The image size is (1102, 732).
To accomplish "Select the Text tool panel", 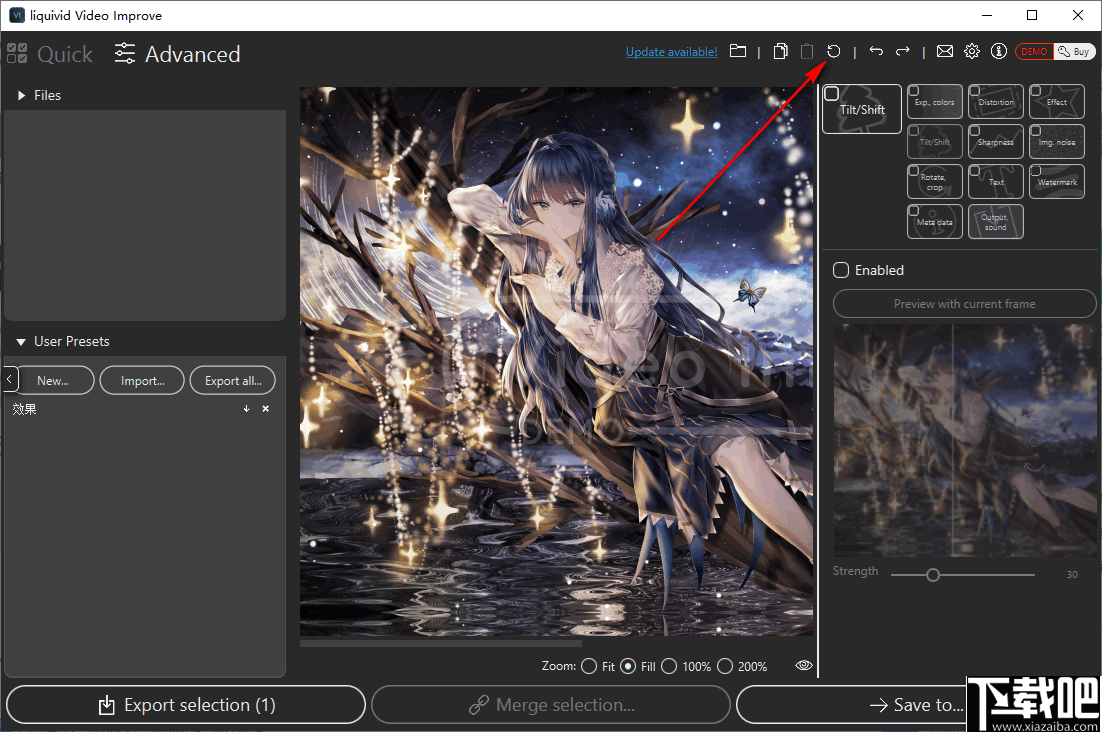I will tap(995, 181).
